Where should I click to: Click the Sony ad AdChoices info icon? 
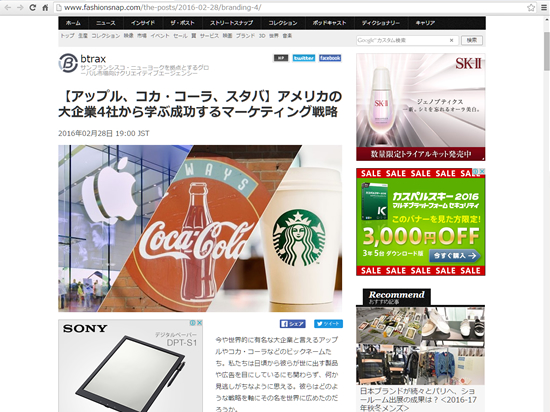pos(193,323)
